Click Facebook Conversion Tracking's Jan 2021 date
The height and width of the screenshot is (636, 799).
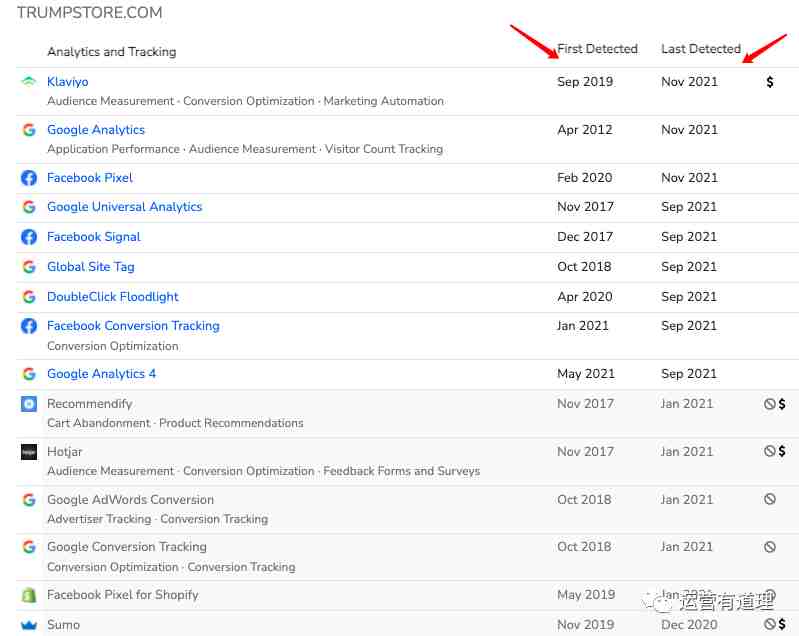click(583, 326)
